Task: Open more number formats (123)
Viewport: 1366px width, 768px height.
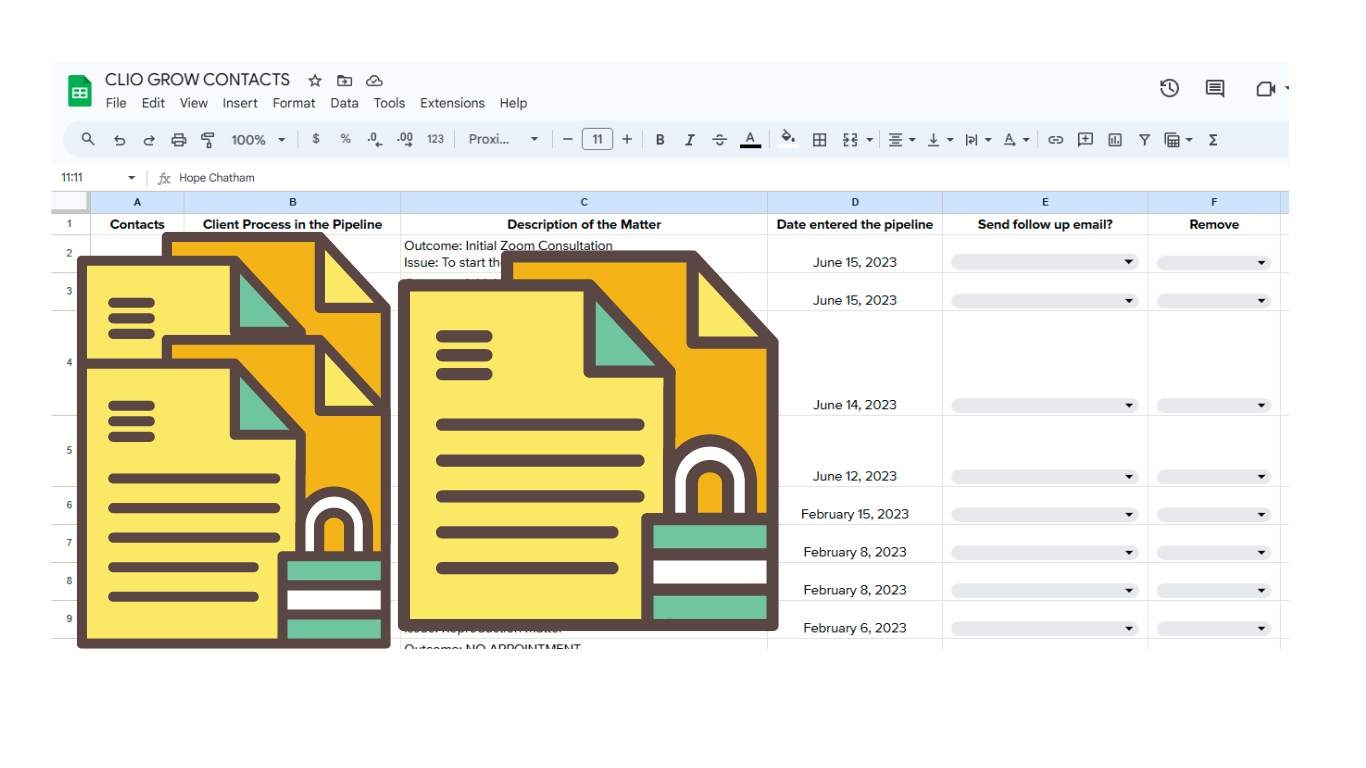Action: [435, 140]
